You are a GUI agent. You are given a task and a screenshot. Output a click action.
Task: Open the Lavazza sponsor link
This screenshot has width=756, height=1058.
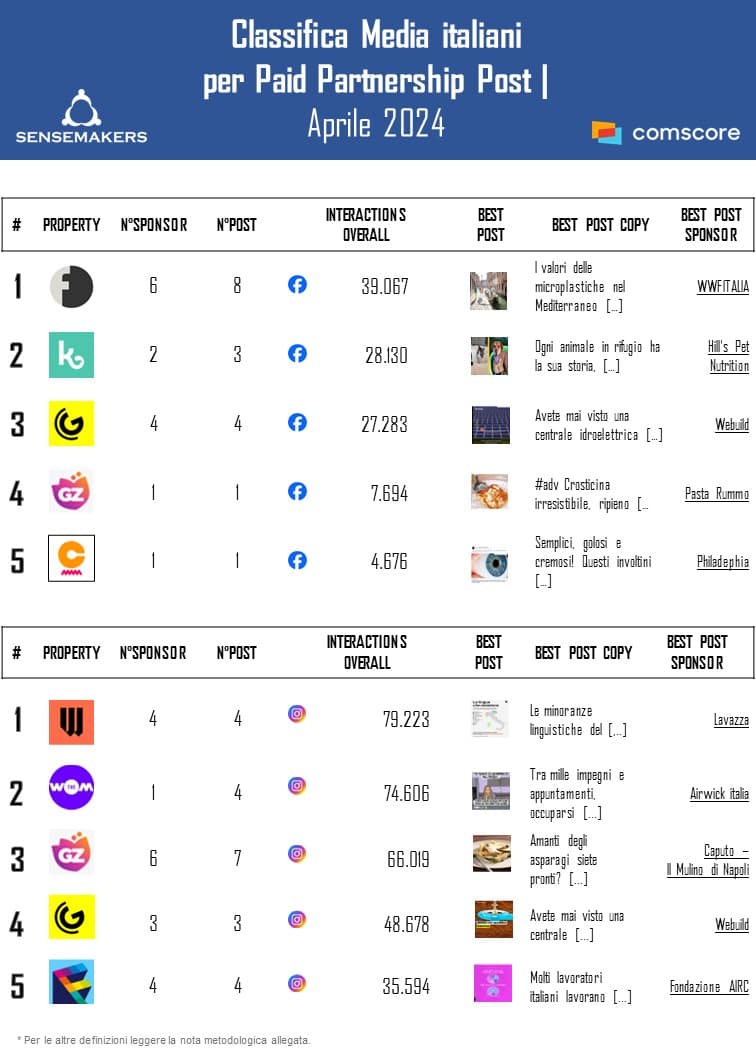pos(730,720)
